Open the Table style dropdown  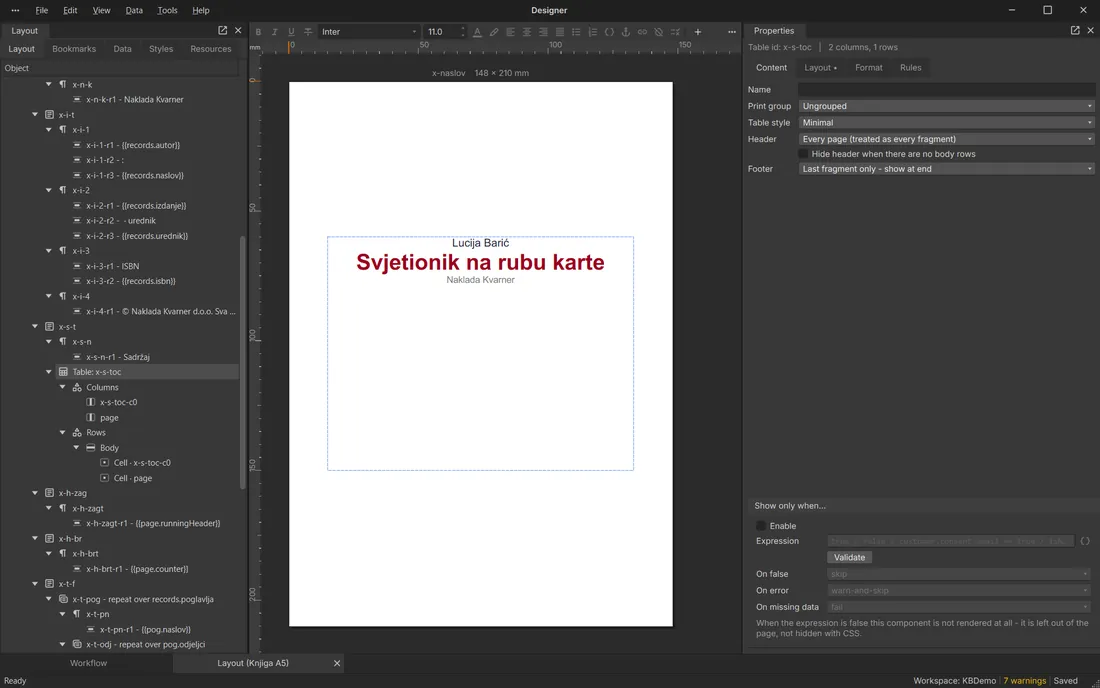[x=946, y=123]
